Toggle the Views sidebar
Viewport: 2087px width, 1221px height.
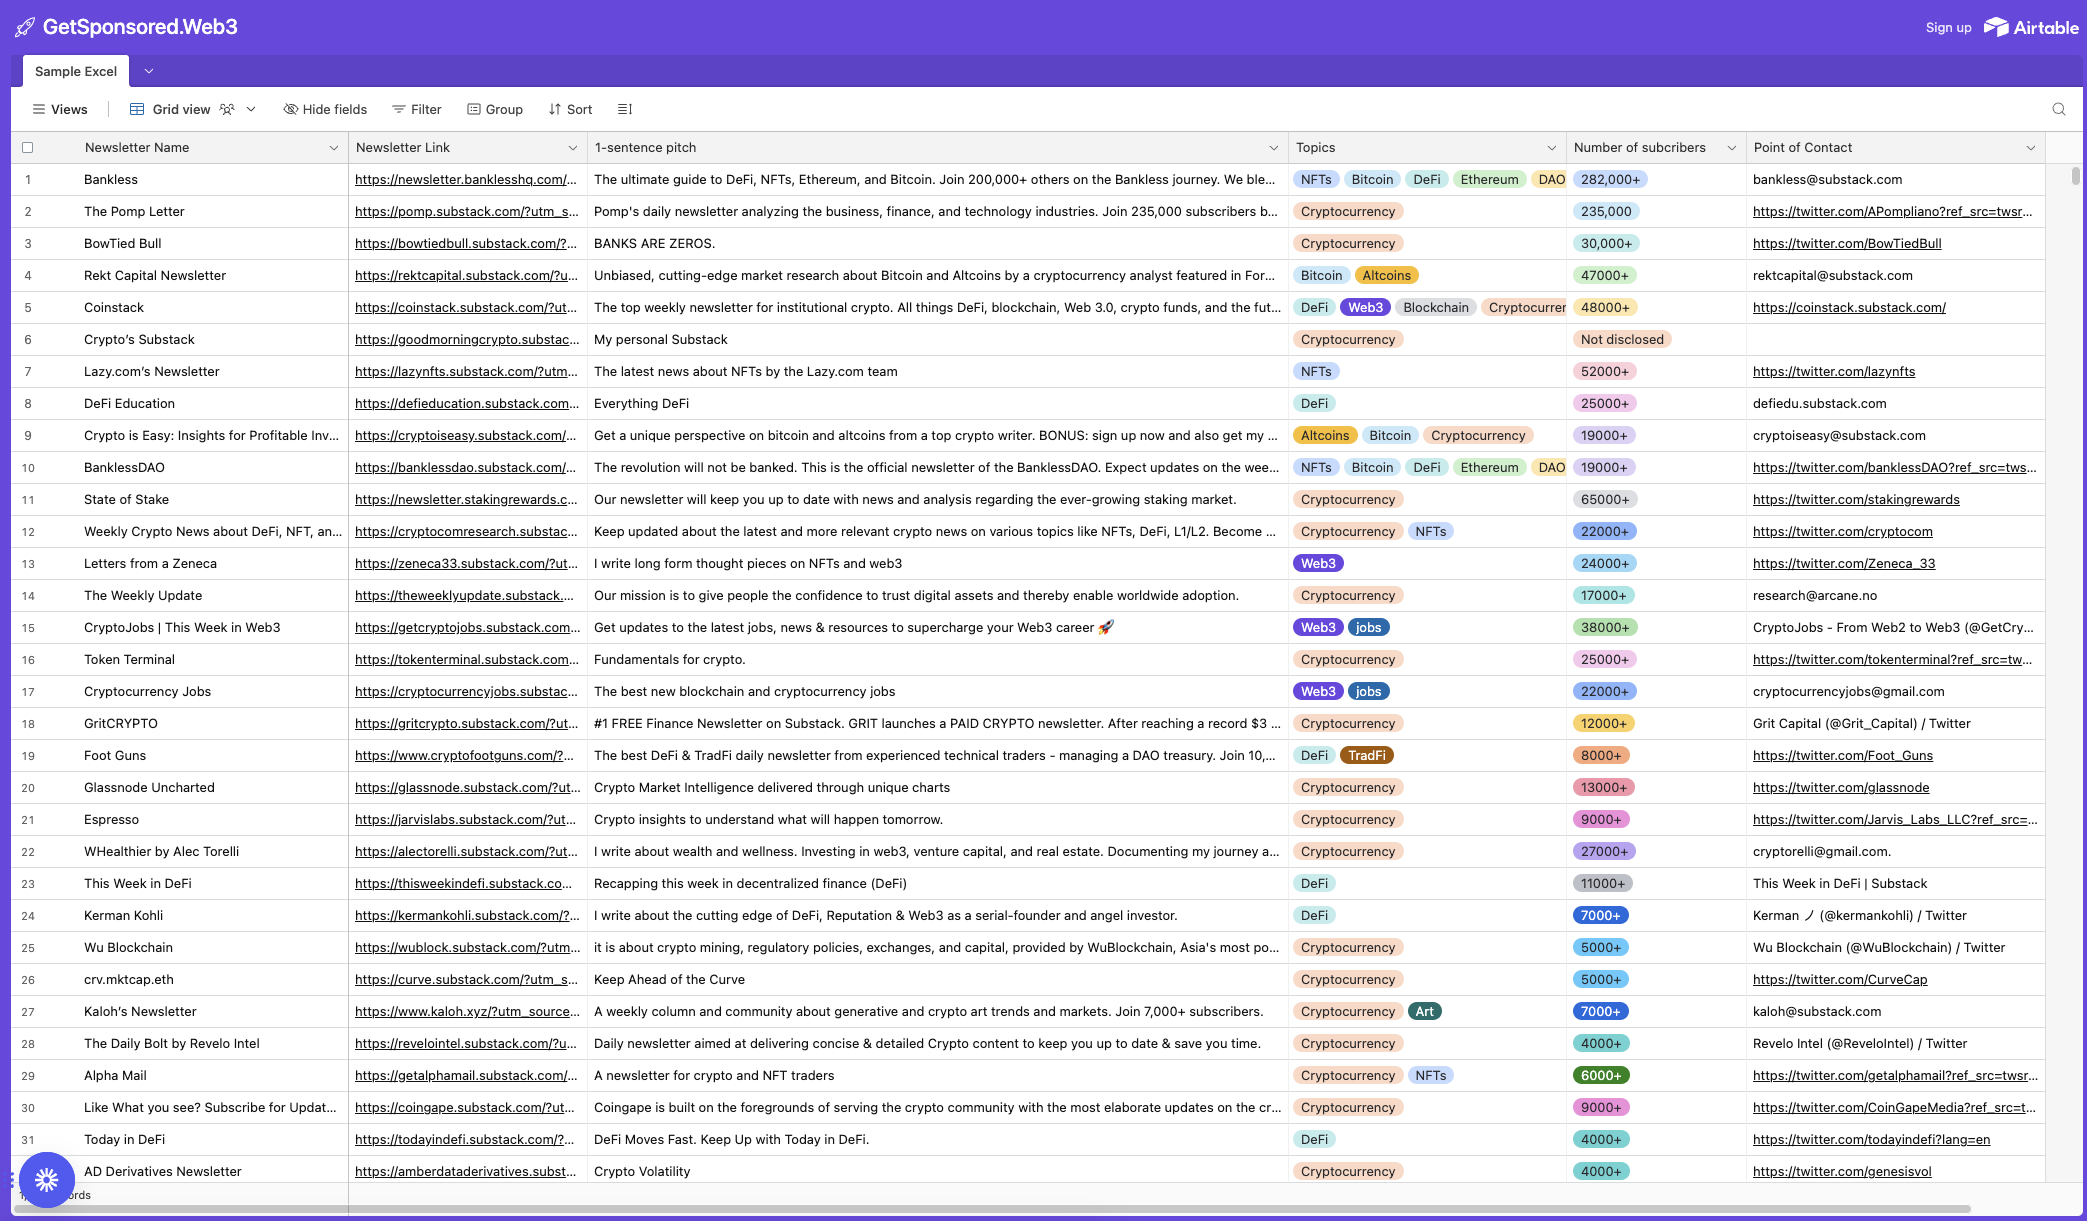coord(60,109)
